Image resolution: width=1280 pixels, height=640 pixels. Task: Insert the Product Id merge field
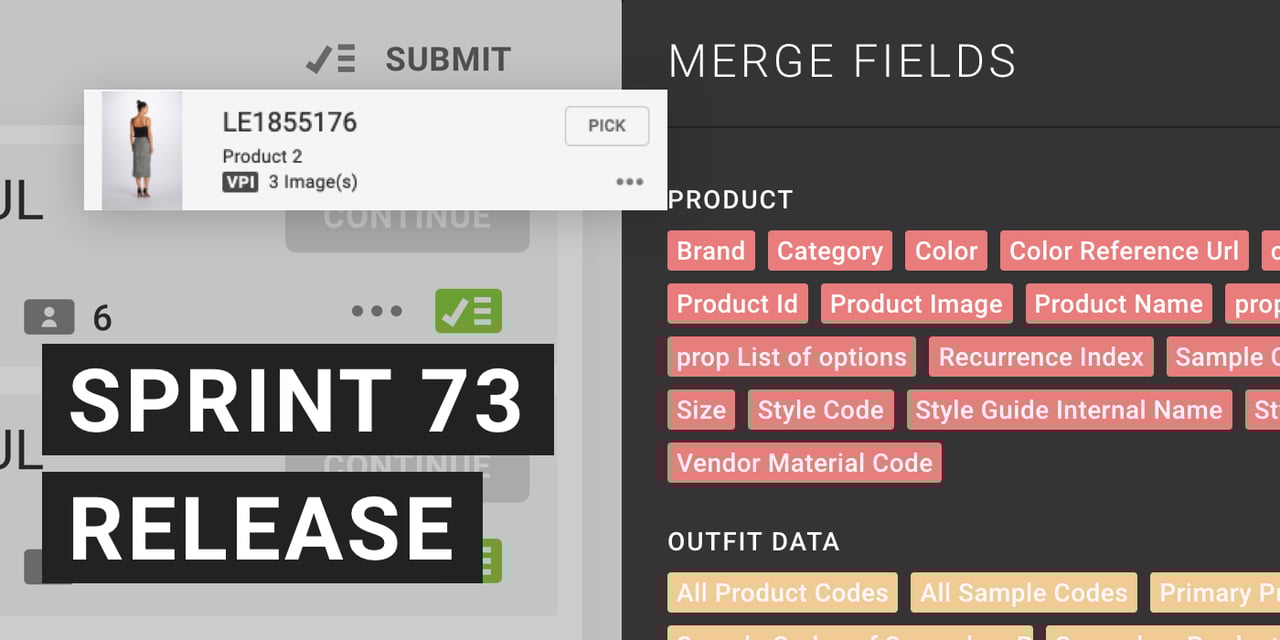737,304
